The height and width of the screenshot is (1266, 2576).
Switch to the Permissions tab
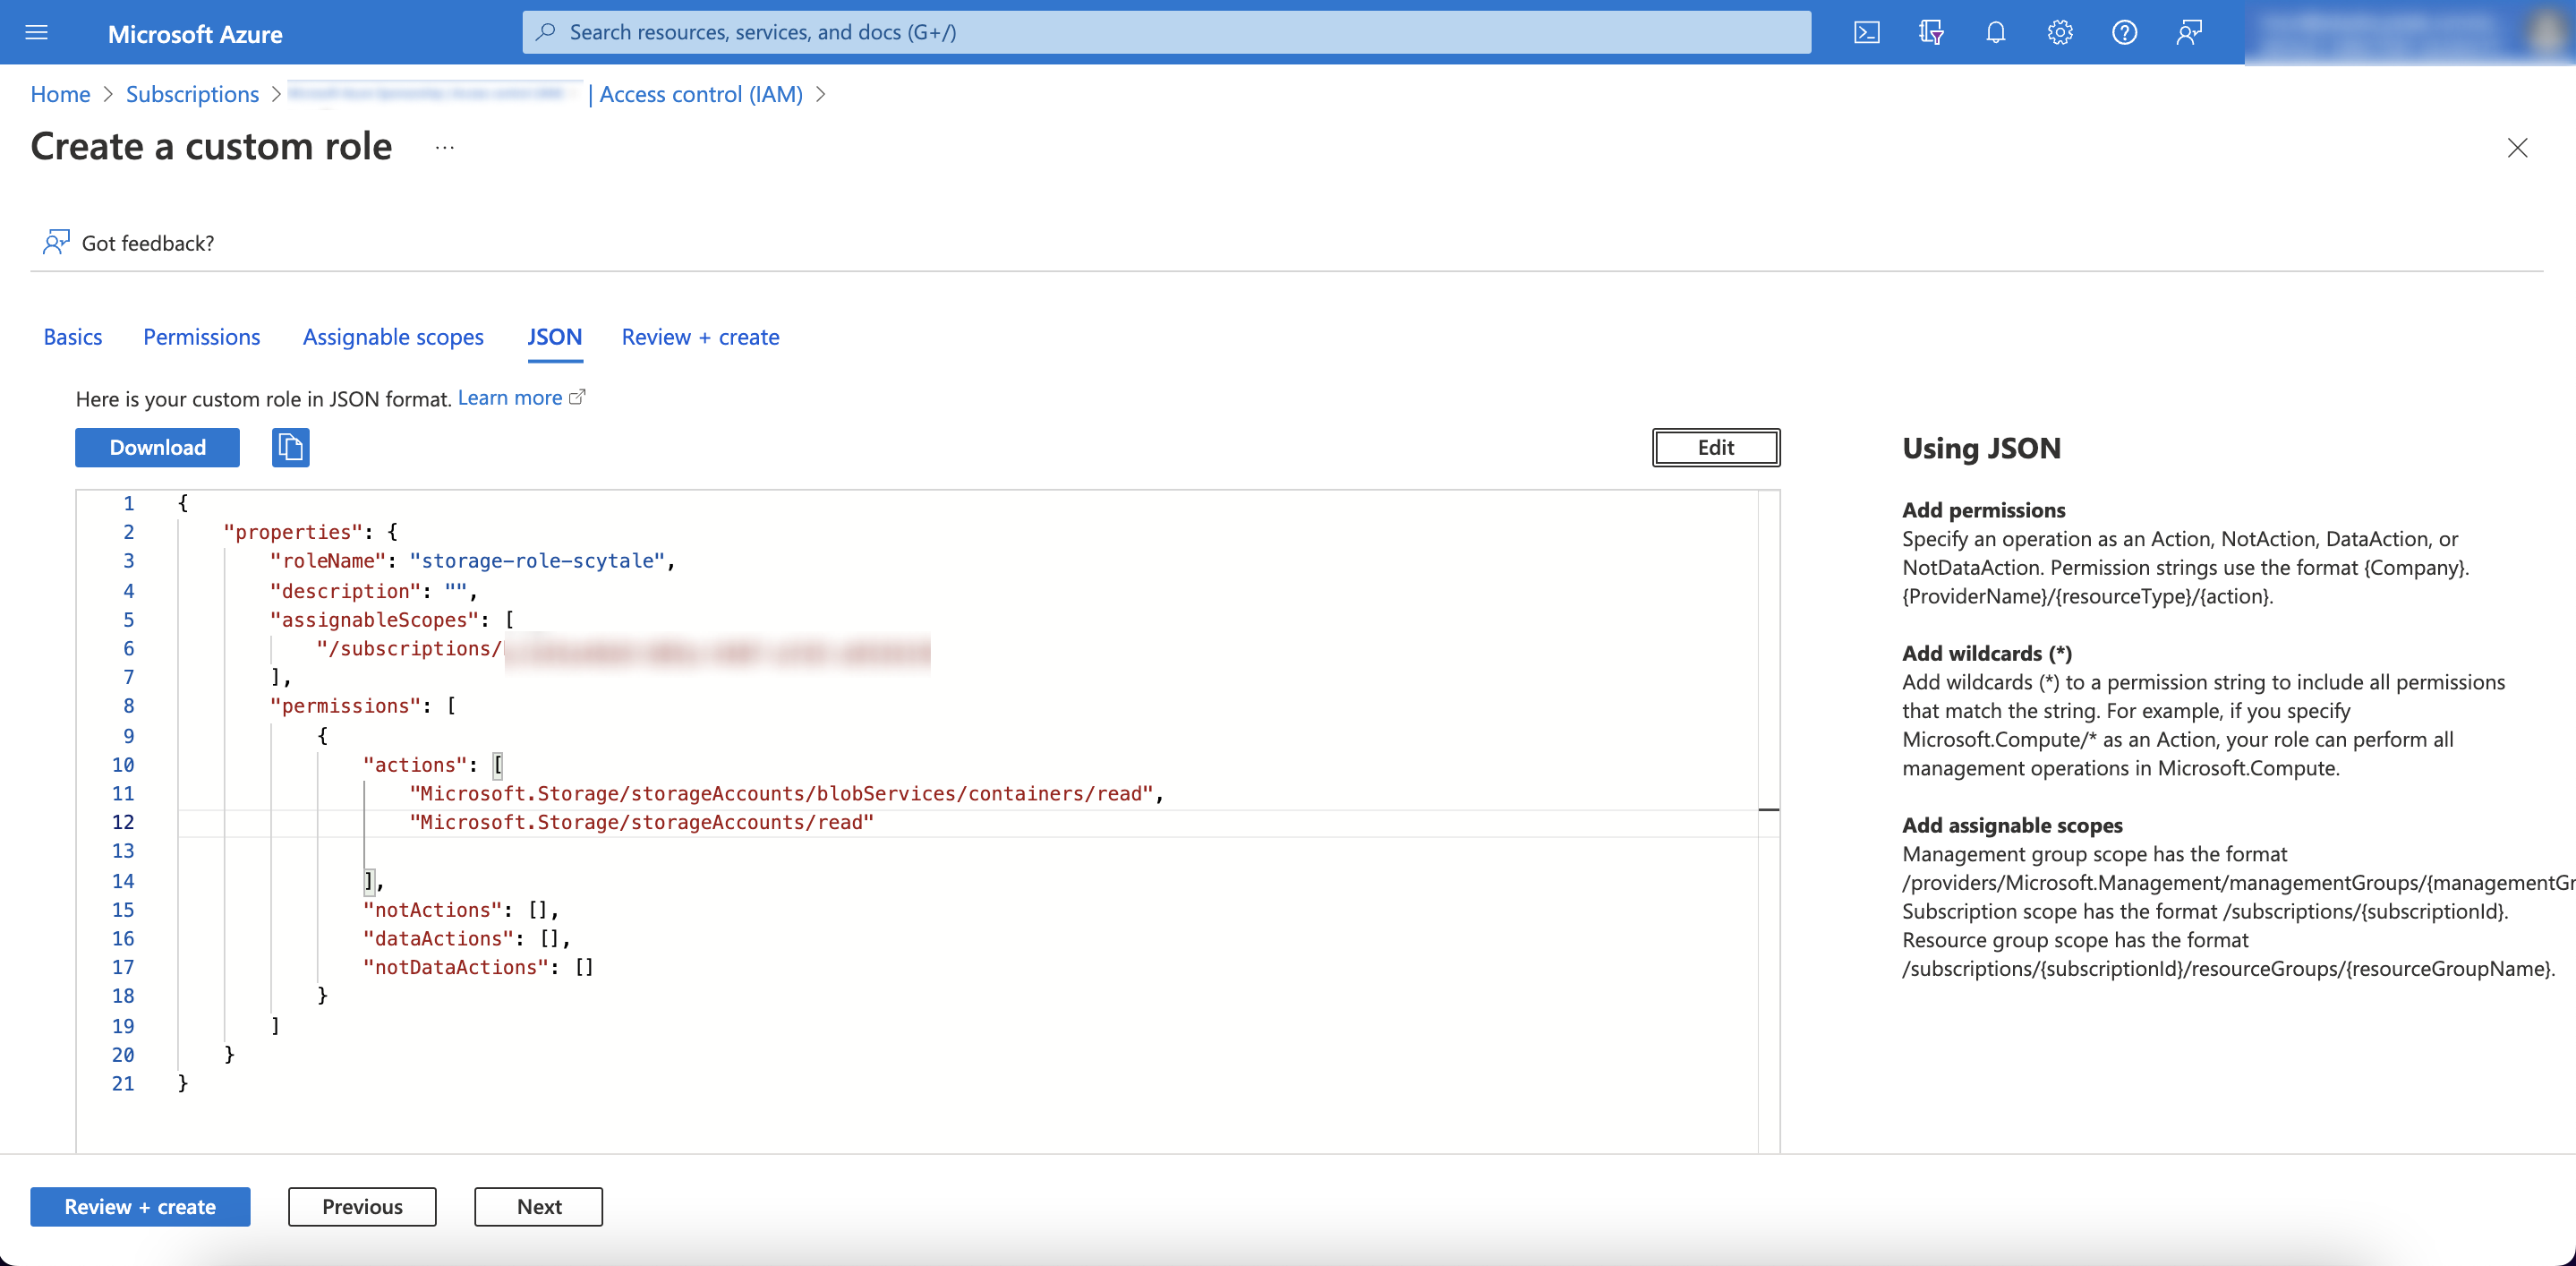[x=201, y=337]
